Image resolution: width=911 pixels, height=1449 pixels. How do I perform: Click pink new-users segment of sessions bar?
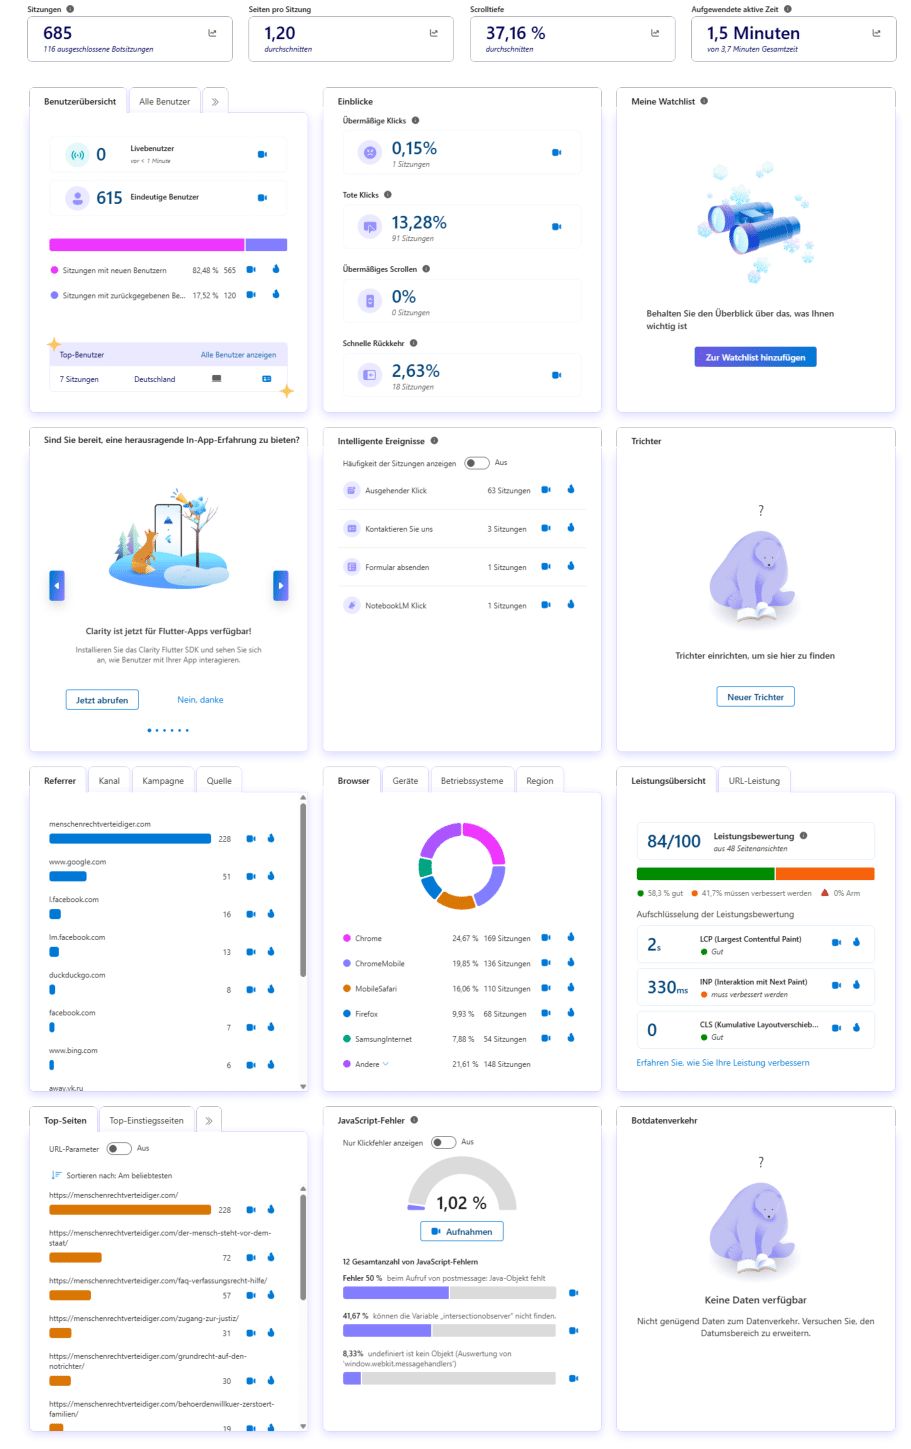(147, 245)
